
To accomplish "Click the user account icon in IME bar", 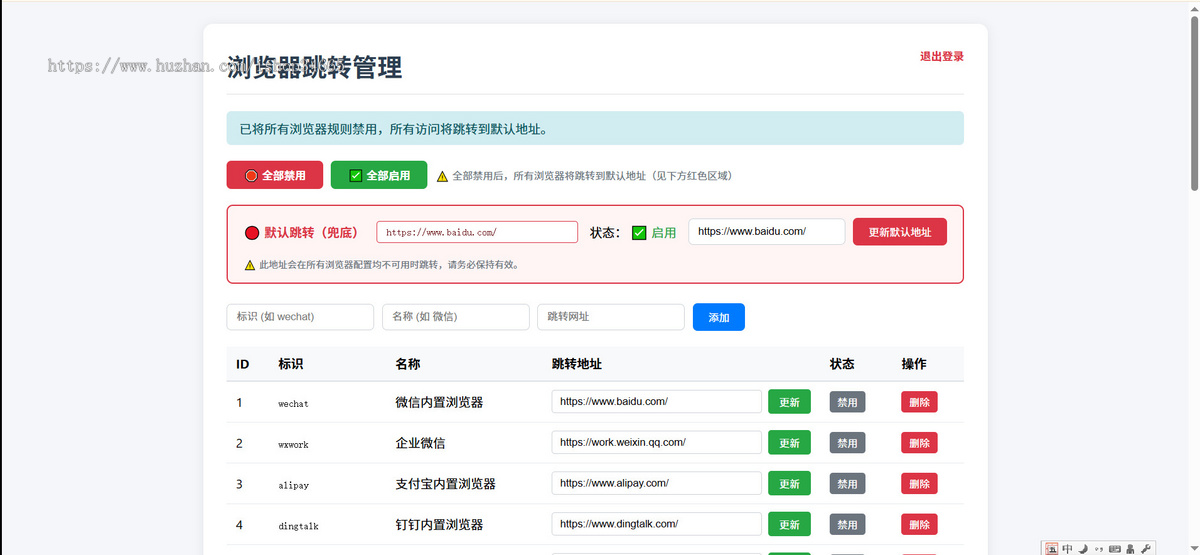I will pyautogui.click(x=1130, y=548).
